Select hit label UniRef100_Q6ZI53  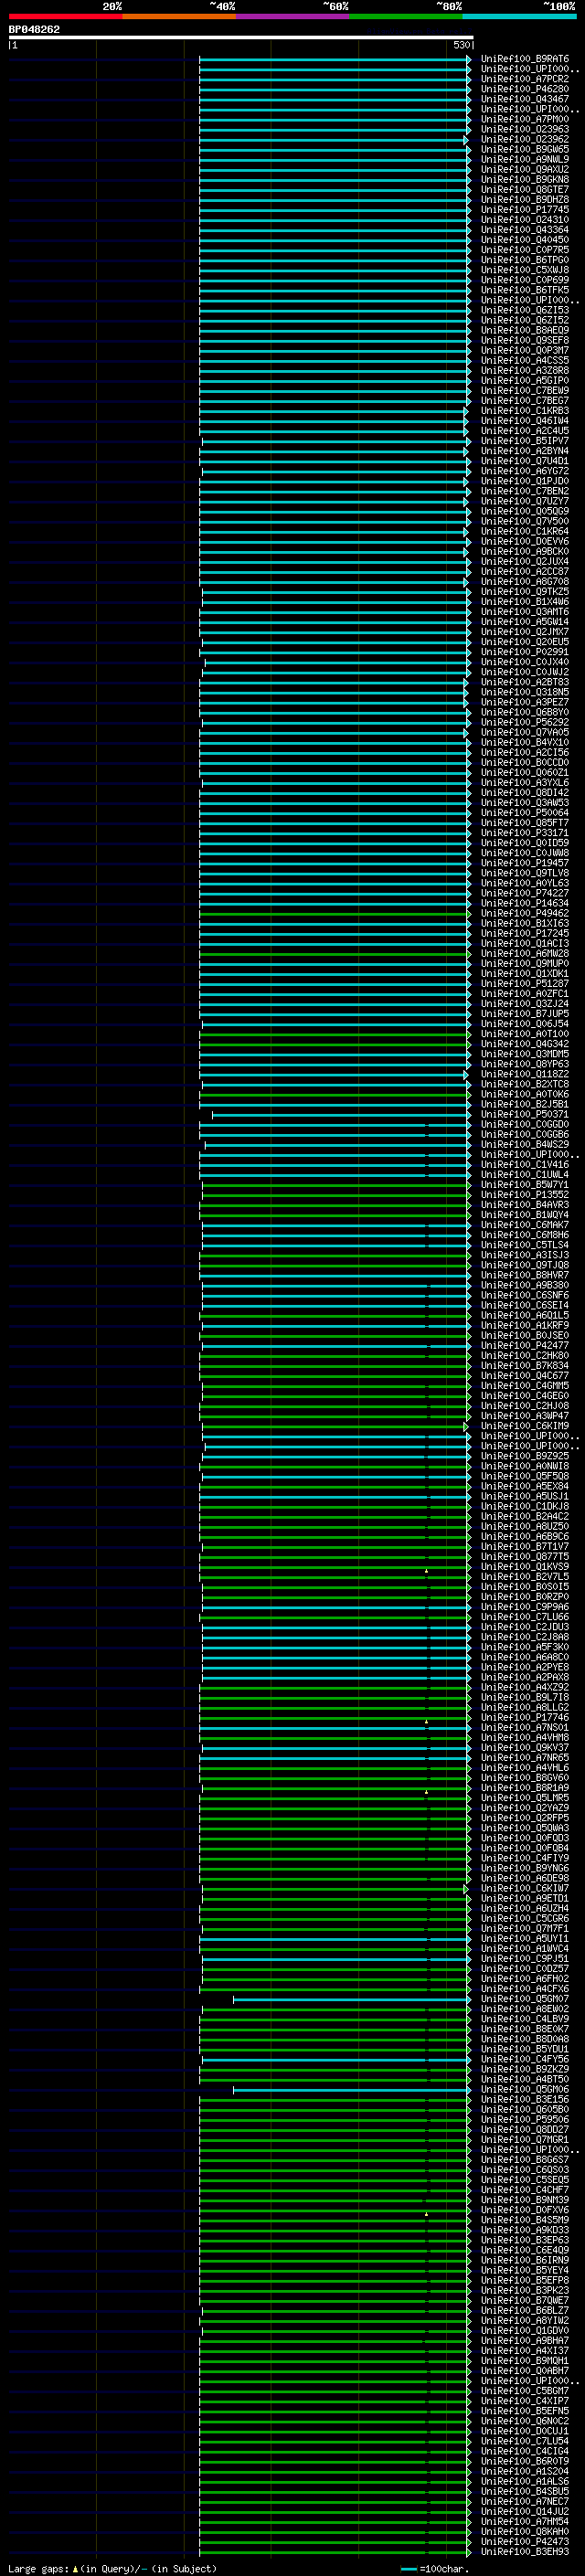point(525,310)
